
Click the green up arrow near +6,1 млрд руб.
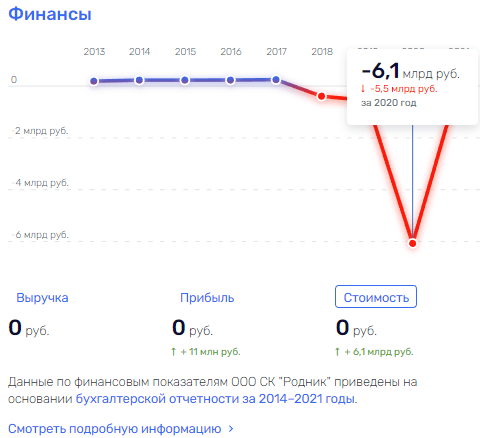337,352
